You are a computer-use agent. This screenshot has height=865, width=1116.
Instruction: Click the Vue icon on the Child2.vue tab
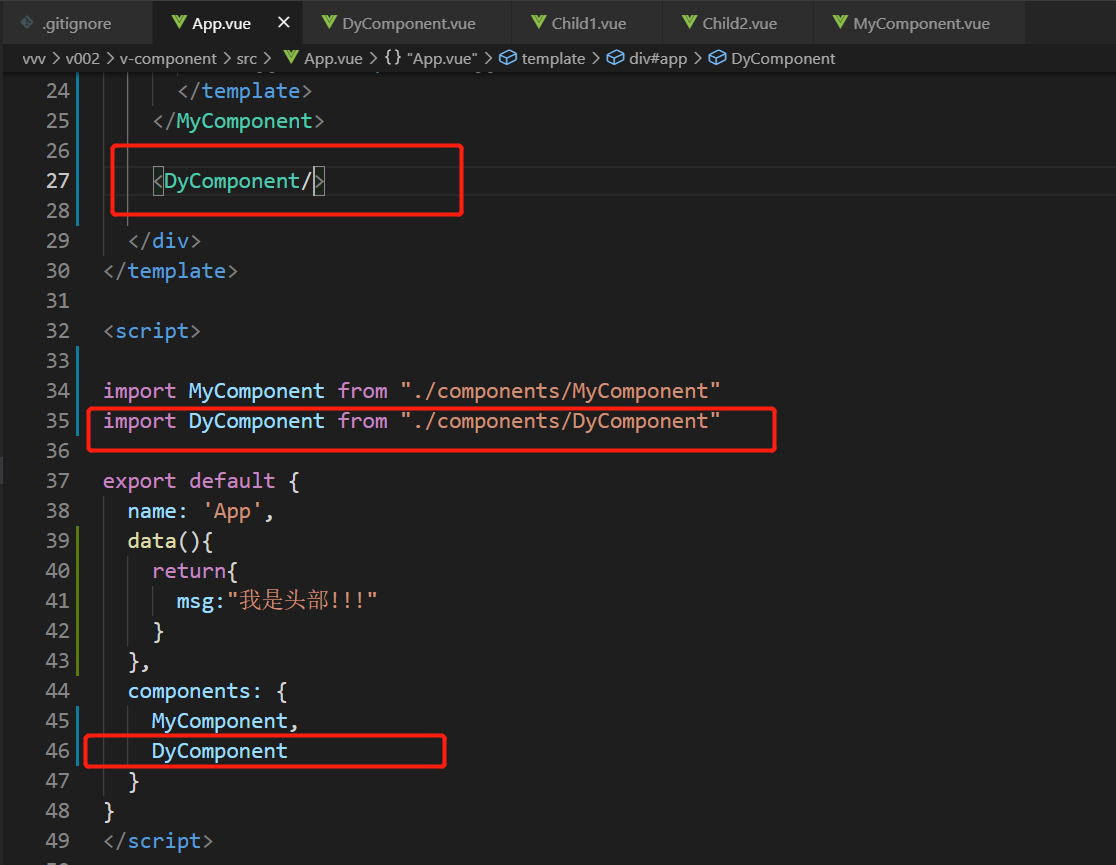[689, 23]
